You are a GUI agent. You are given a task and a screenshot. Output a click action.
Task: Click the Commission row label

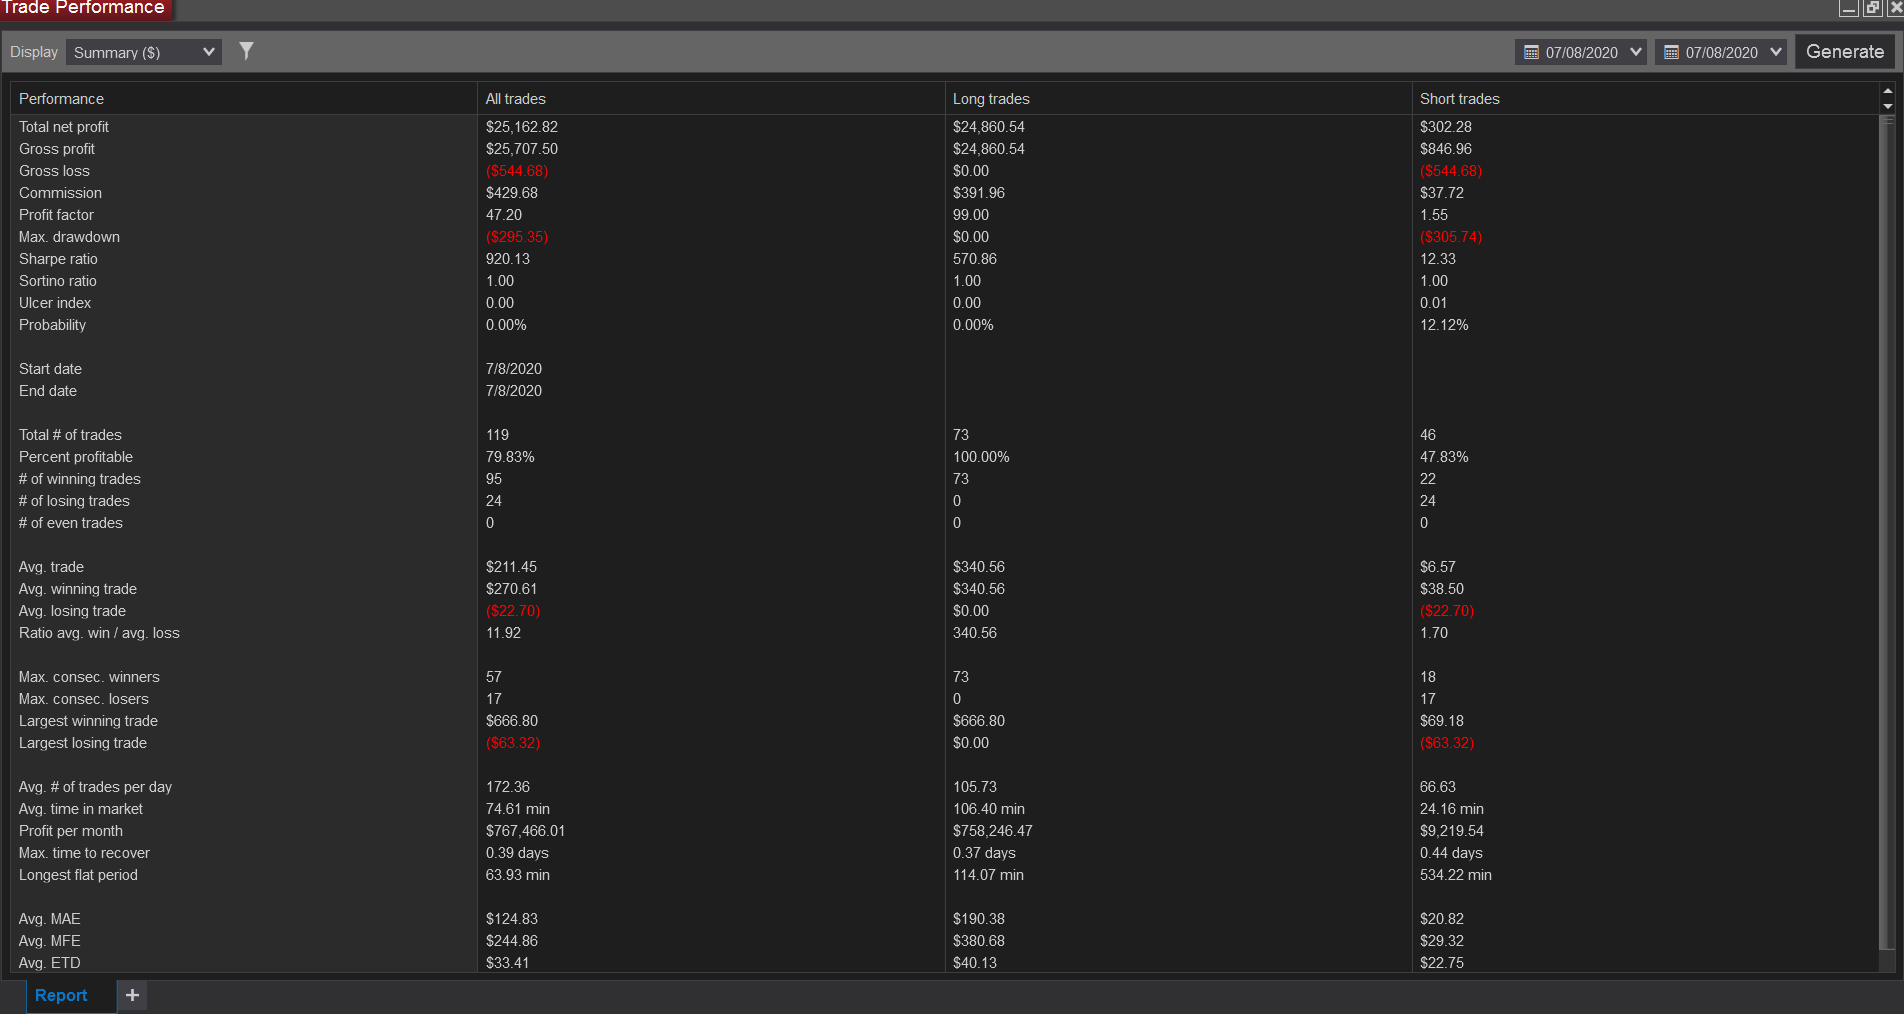coord(60,193)
